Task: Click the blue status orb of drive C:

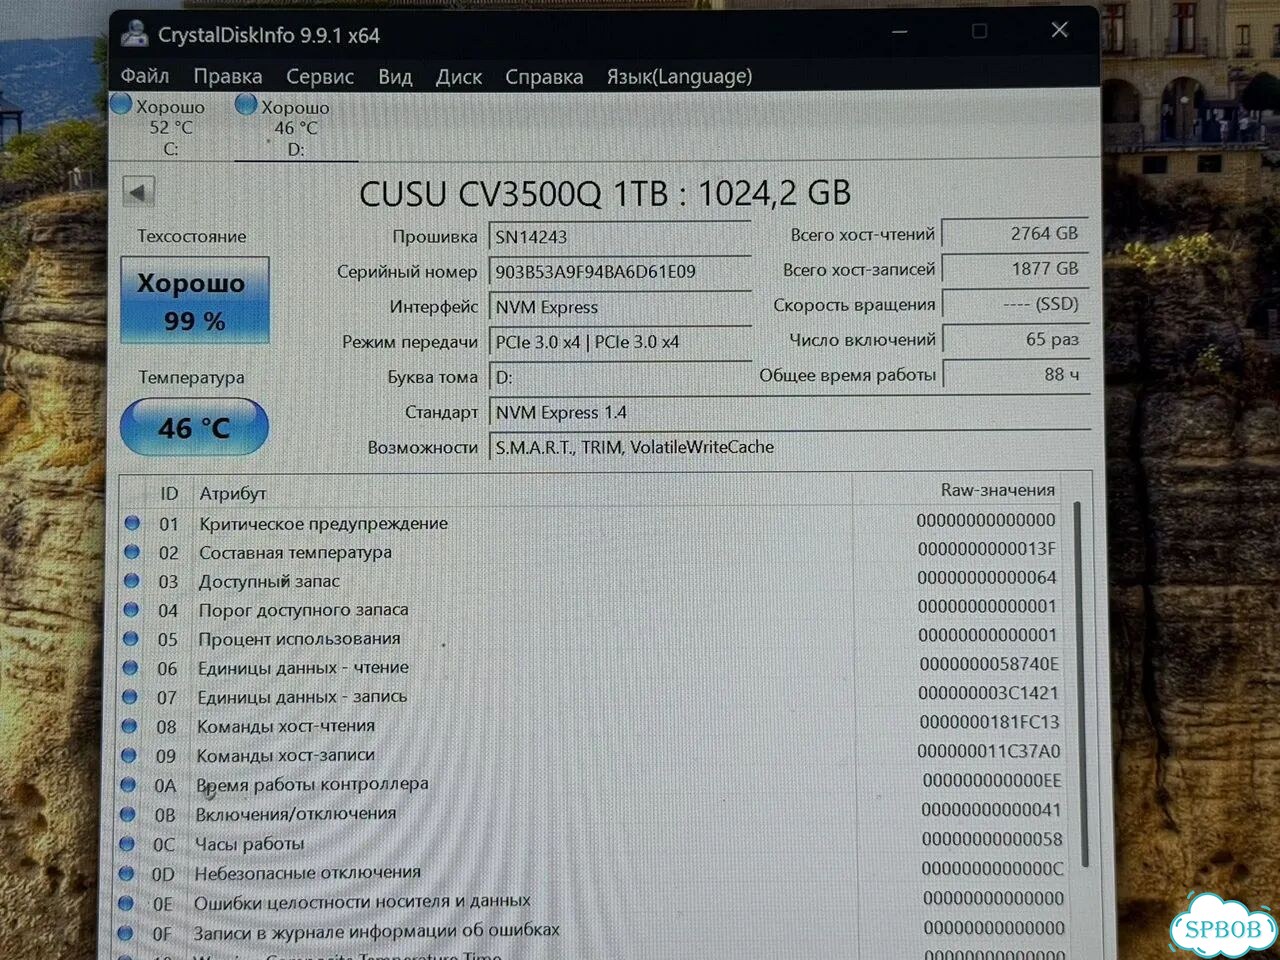Action: click(x=121, y=103)
